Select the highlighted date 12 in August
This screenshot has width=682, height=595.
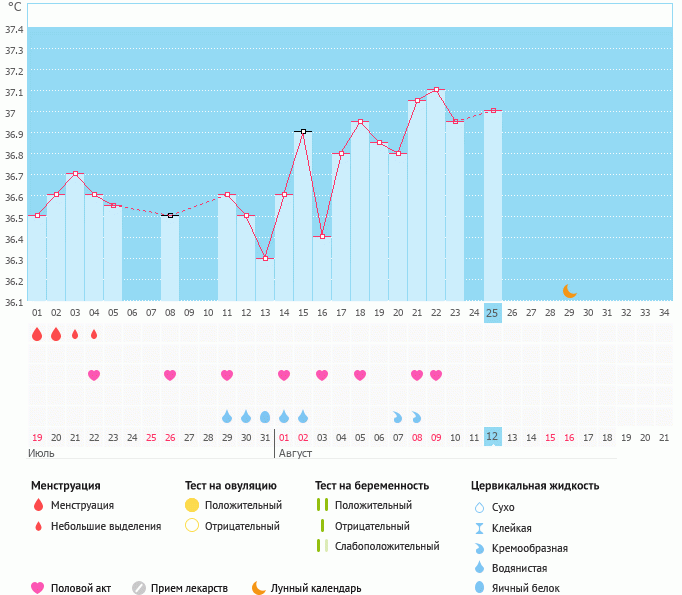click(x=492, y=437)
